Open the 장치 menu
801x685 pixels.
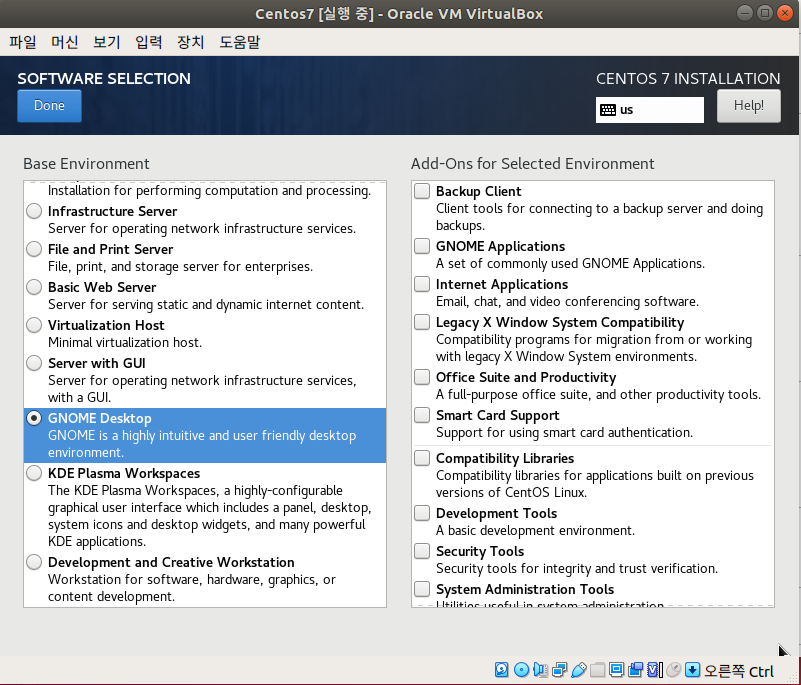[190, 42]
